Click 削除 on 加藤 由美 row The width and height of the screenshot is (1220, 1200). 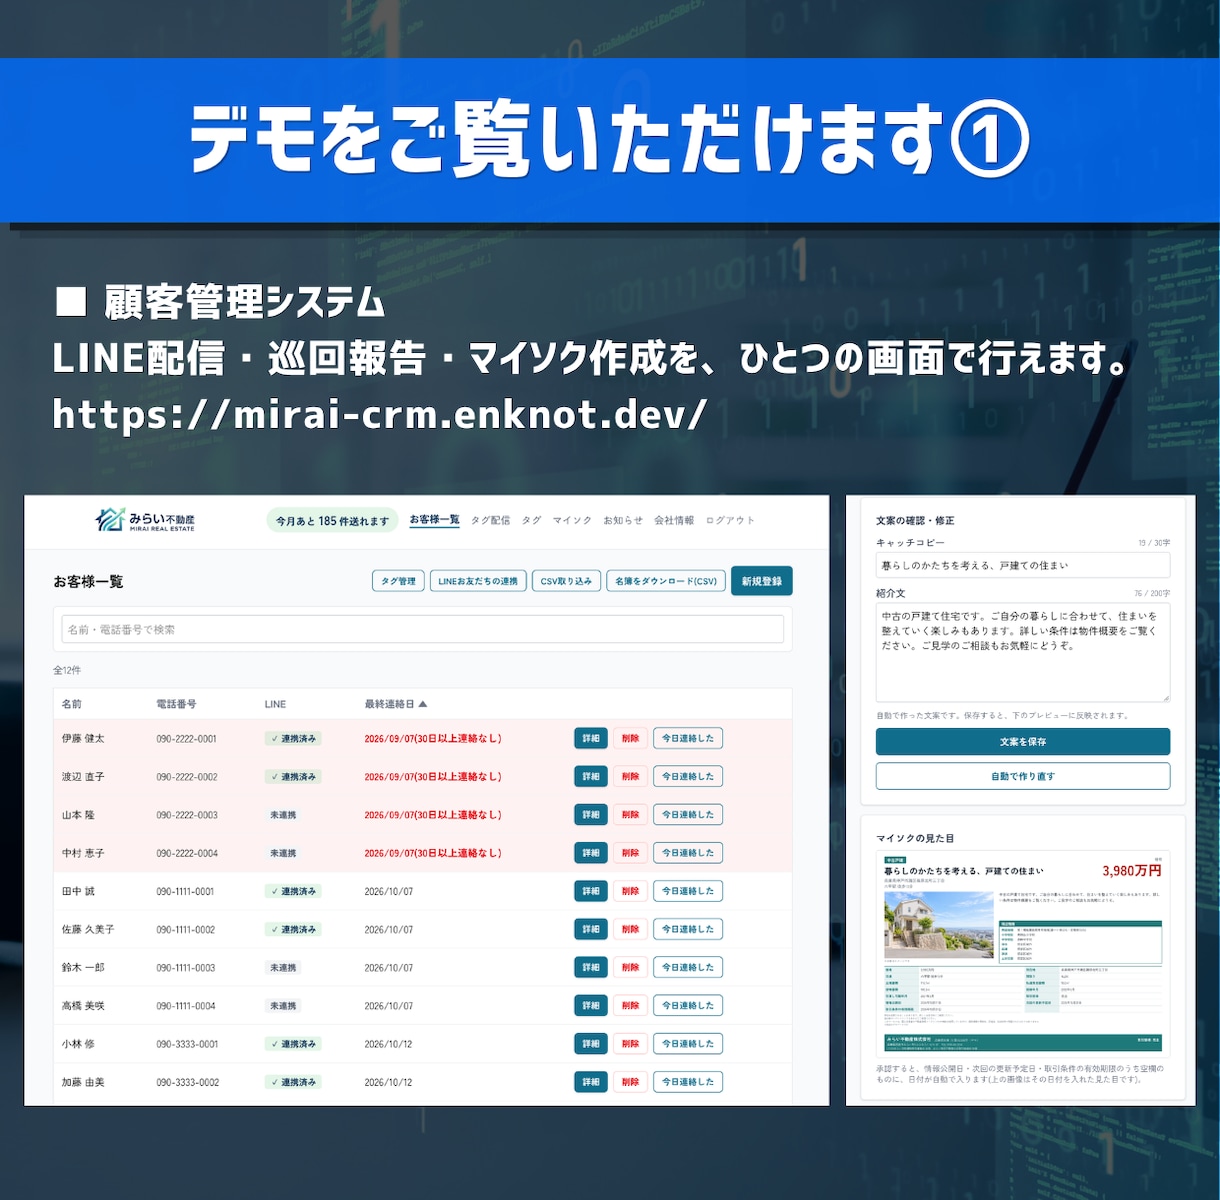(630, 1082)
